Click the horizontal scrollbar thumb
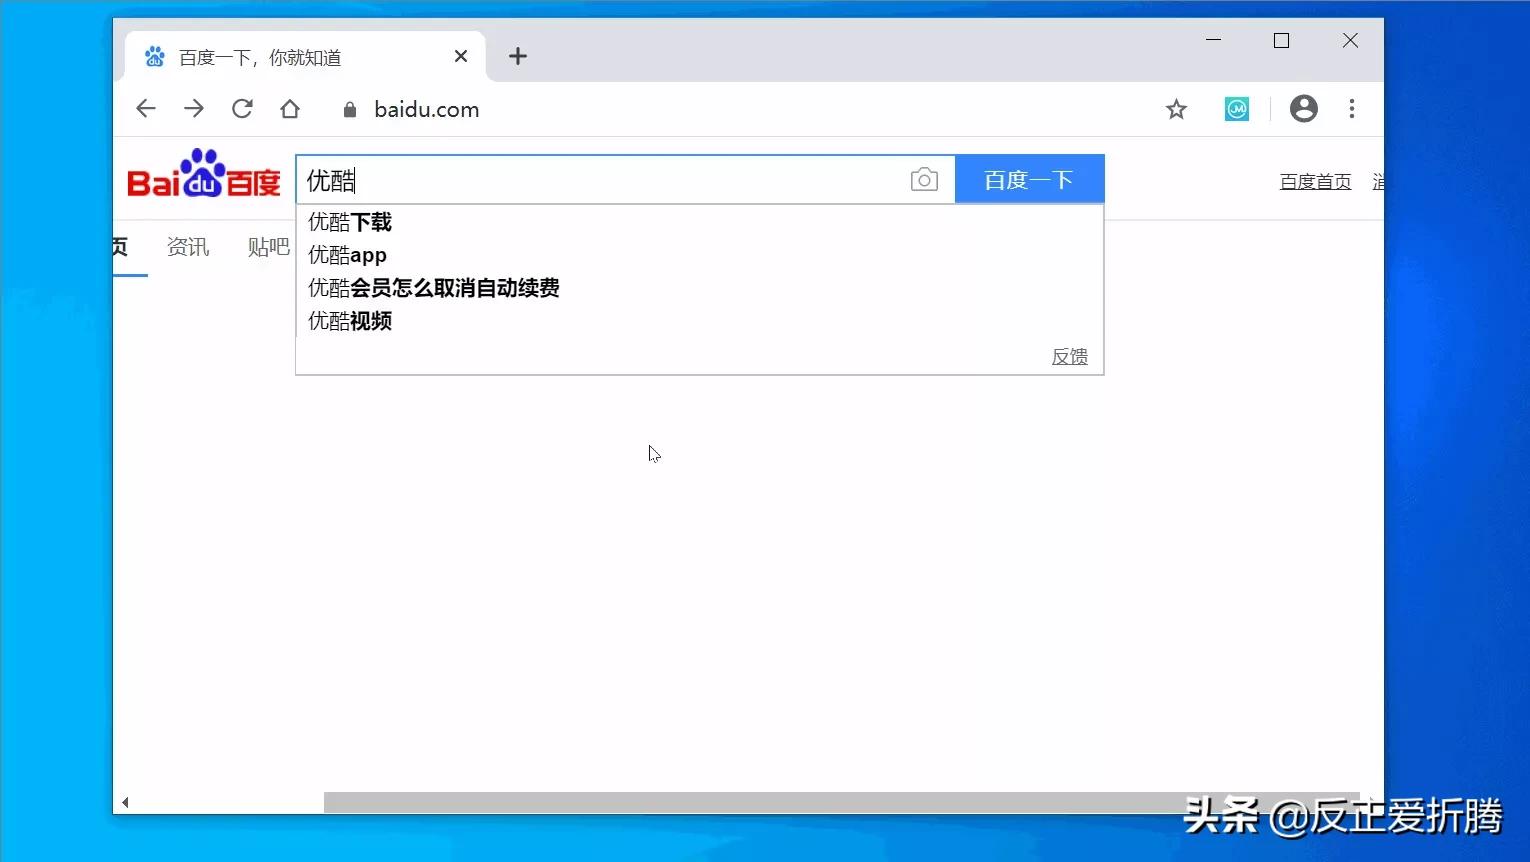Viewport: 1530px width, 862px height. point(841,802)
